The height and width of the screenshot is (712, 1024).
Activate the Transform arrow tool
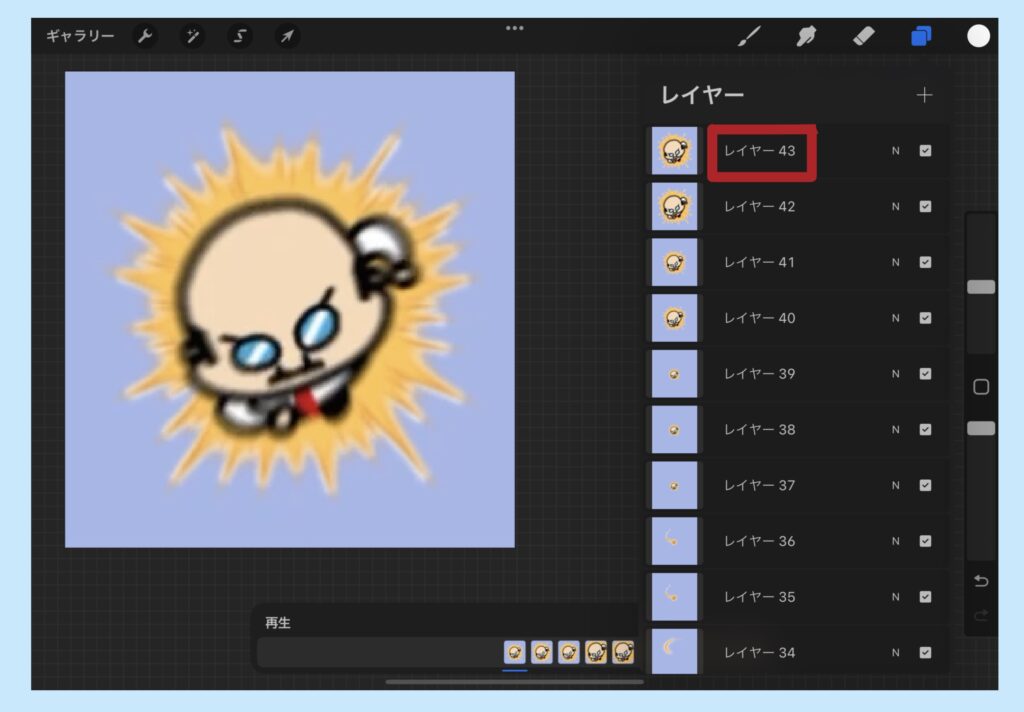[287, 36]
